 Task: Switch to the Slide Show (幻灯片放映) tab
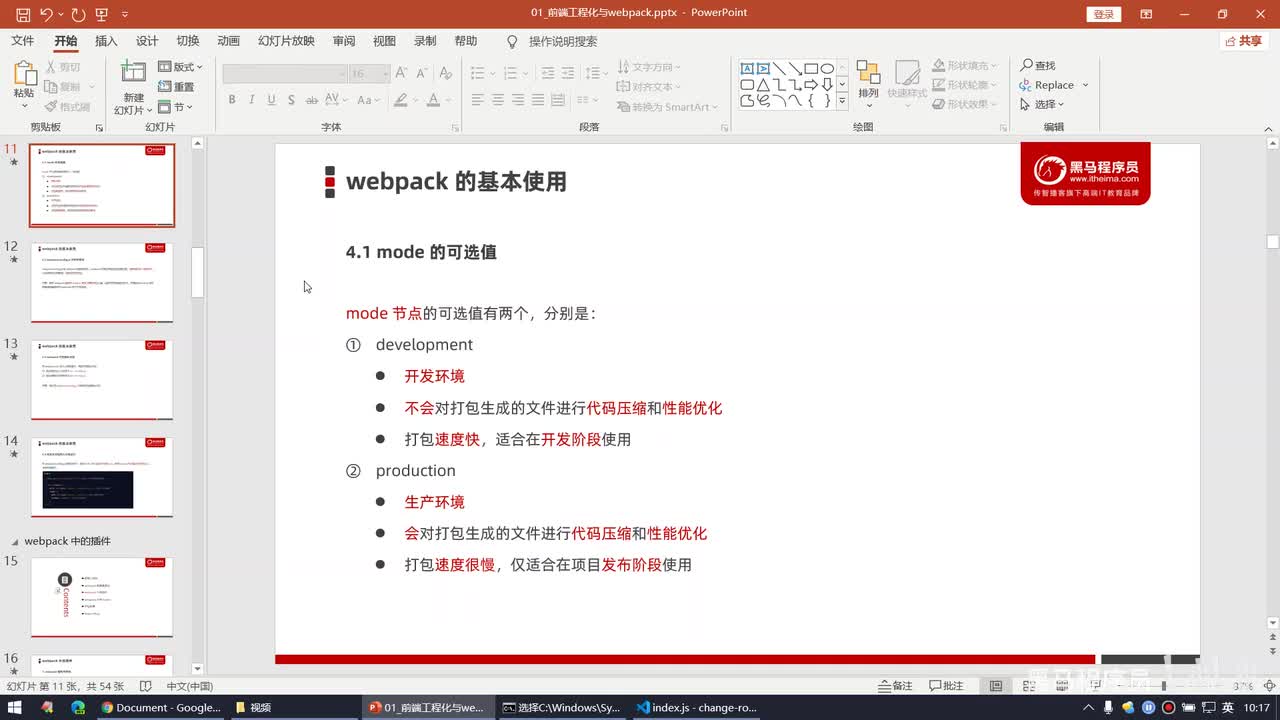tap(286, 41)
